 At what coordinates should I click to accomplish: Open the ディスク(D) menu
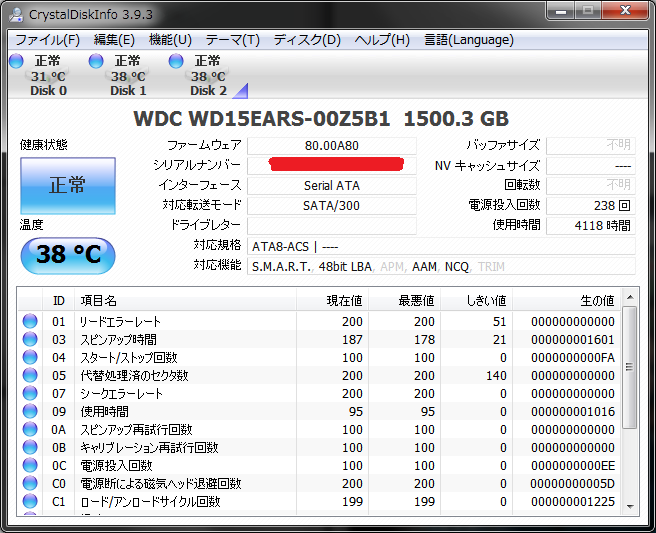[x=307, y=40]
